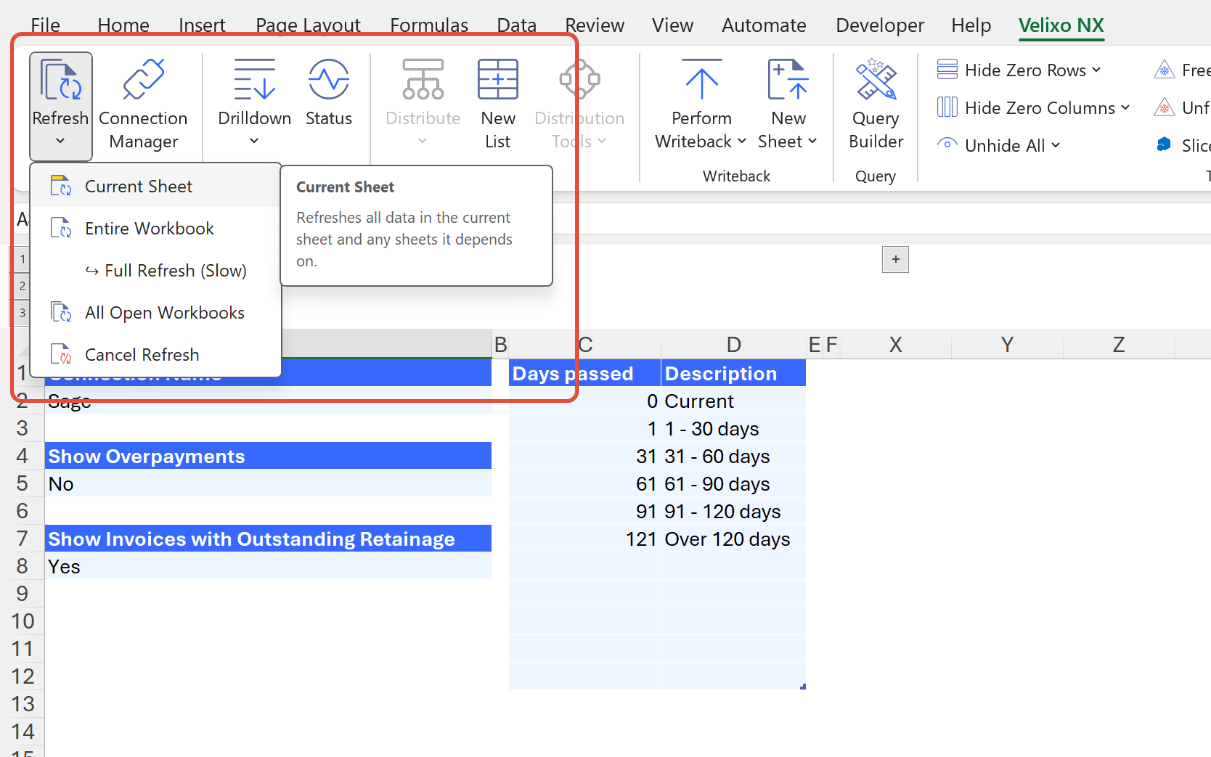1211x757 pixels.
Task: Click the '1 - 30 days' cell
Action: pos(734,428)
